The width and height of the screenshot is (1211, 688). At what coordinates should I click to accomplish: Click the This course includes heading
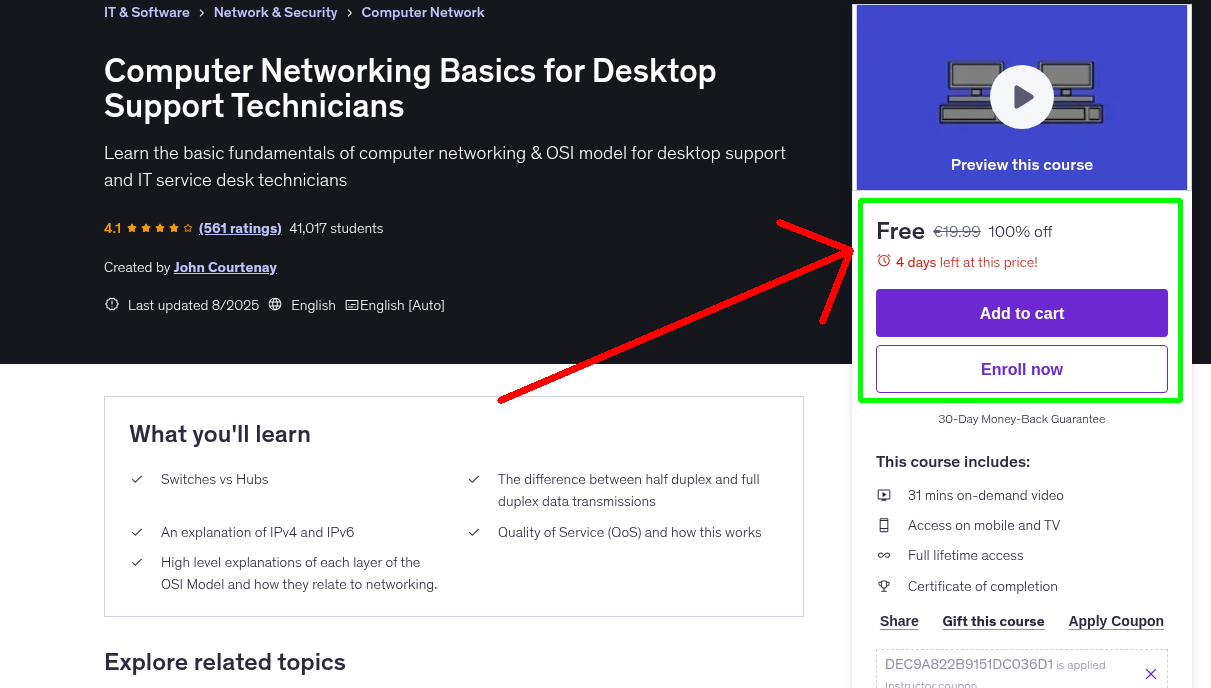coord(953,462)
